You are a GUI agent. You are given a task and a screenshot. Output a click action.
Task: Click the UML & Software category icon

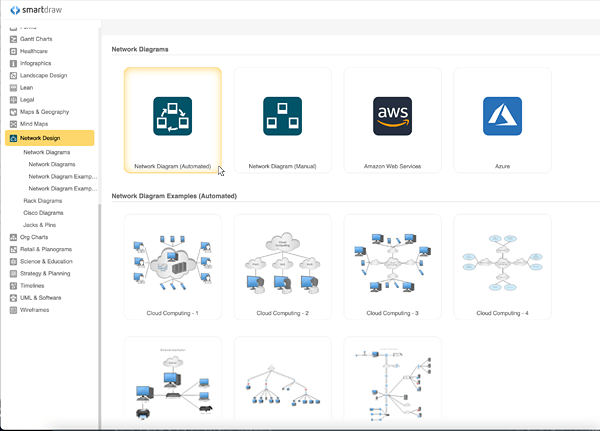tap(13, 298)
